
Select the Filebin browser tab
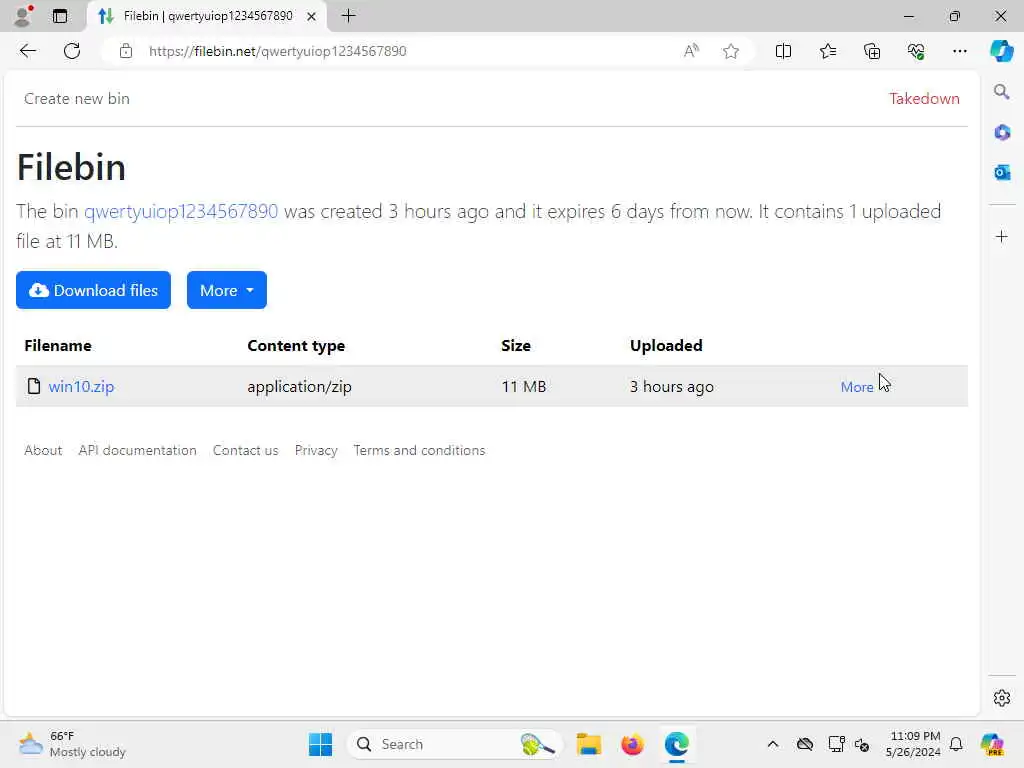pyautogui.click(x=207, y=16)
